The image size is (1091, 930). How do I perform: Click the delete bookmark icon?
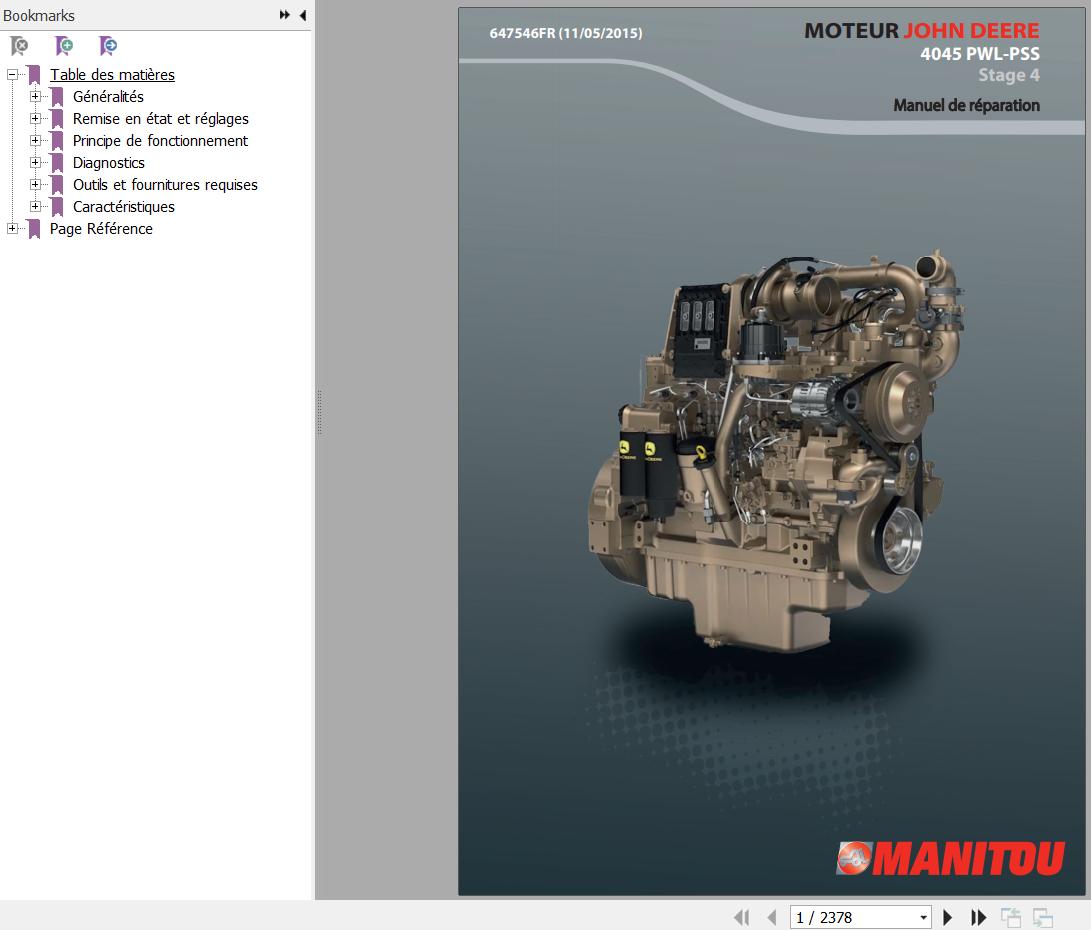coord(19,46)
